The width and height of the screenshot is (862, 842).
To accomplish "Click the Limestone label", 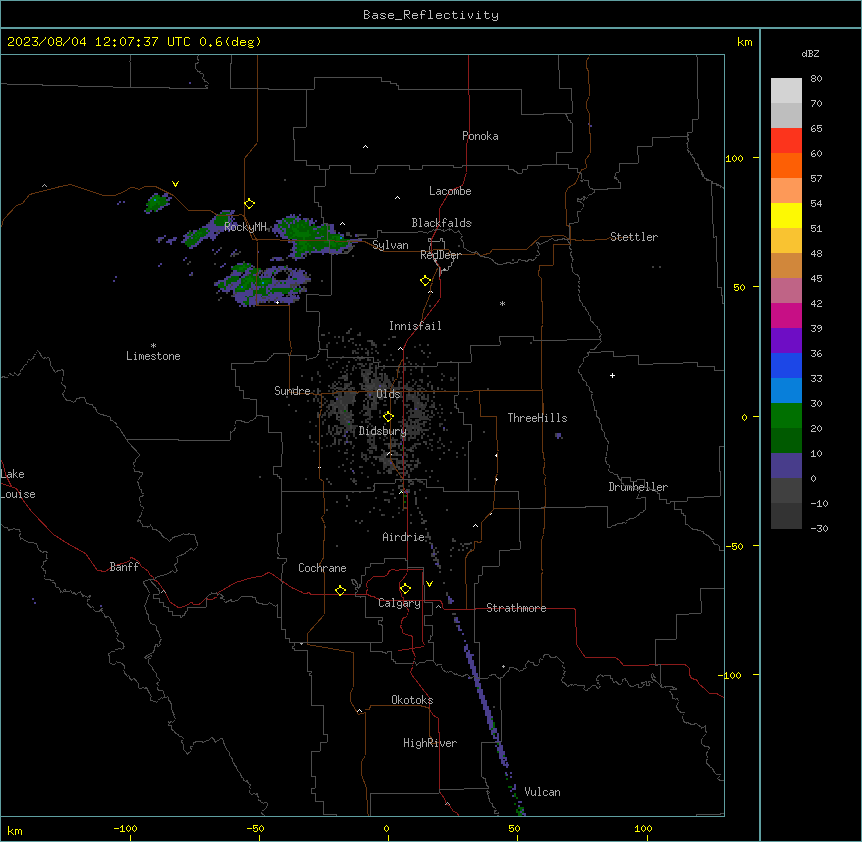I will pos(153,356).
